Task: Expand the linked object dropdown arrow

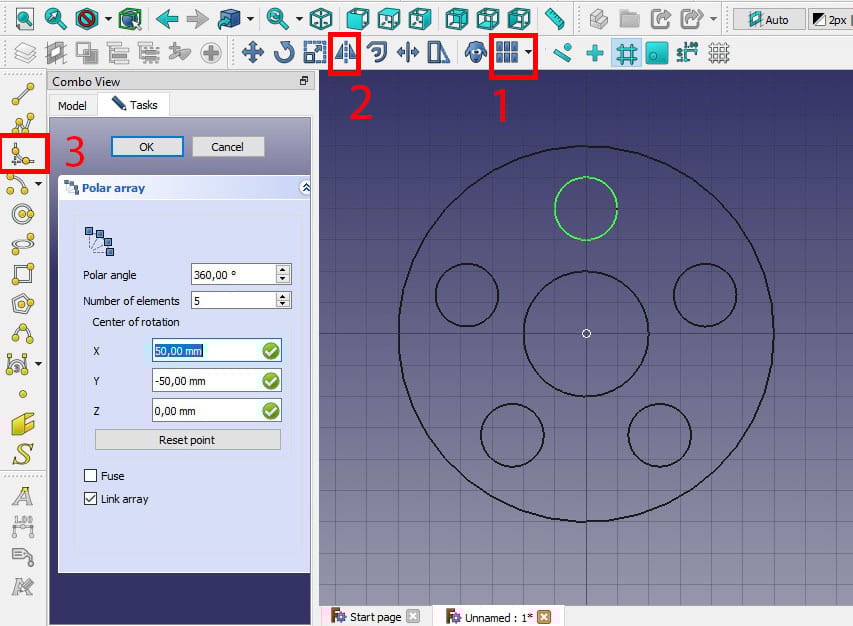Action: point(250,19)
